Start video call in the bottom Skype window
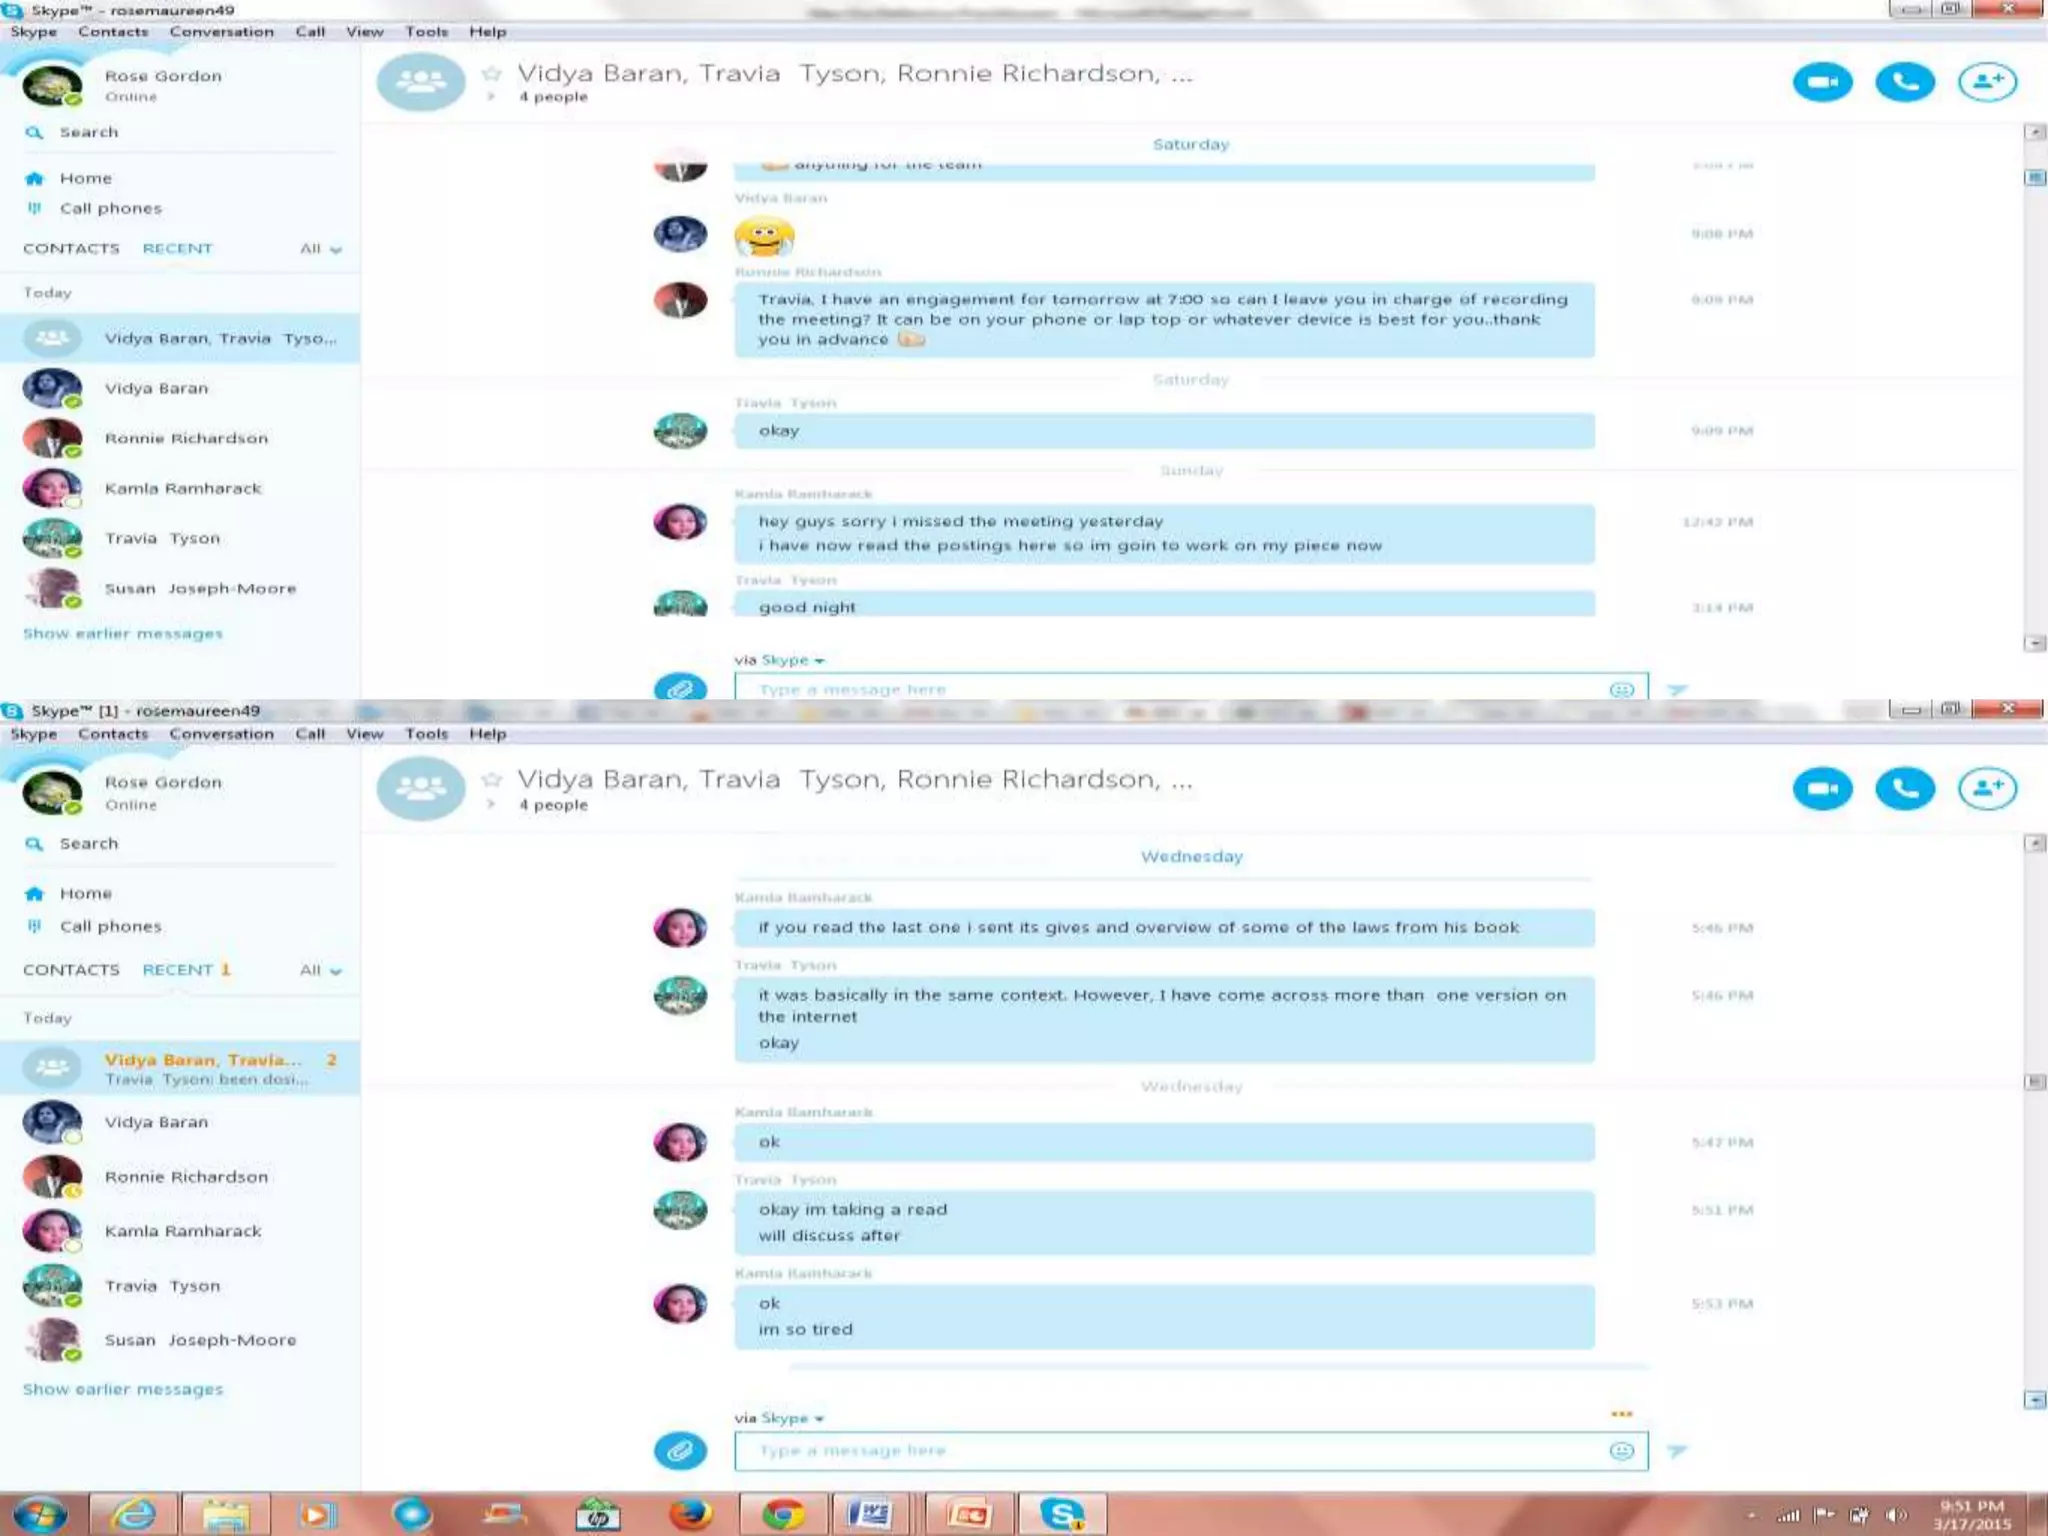The width and height of the screenshot is (2048, 1536). tap(1822, 788)
